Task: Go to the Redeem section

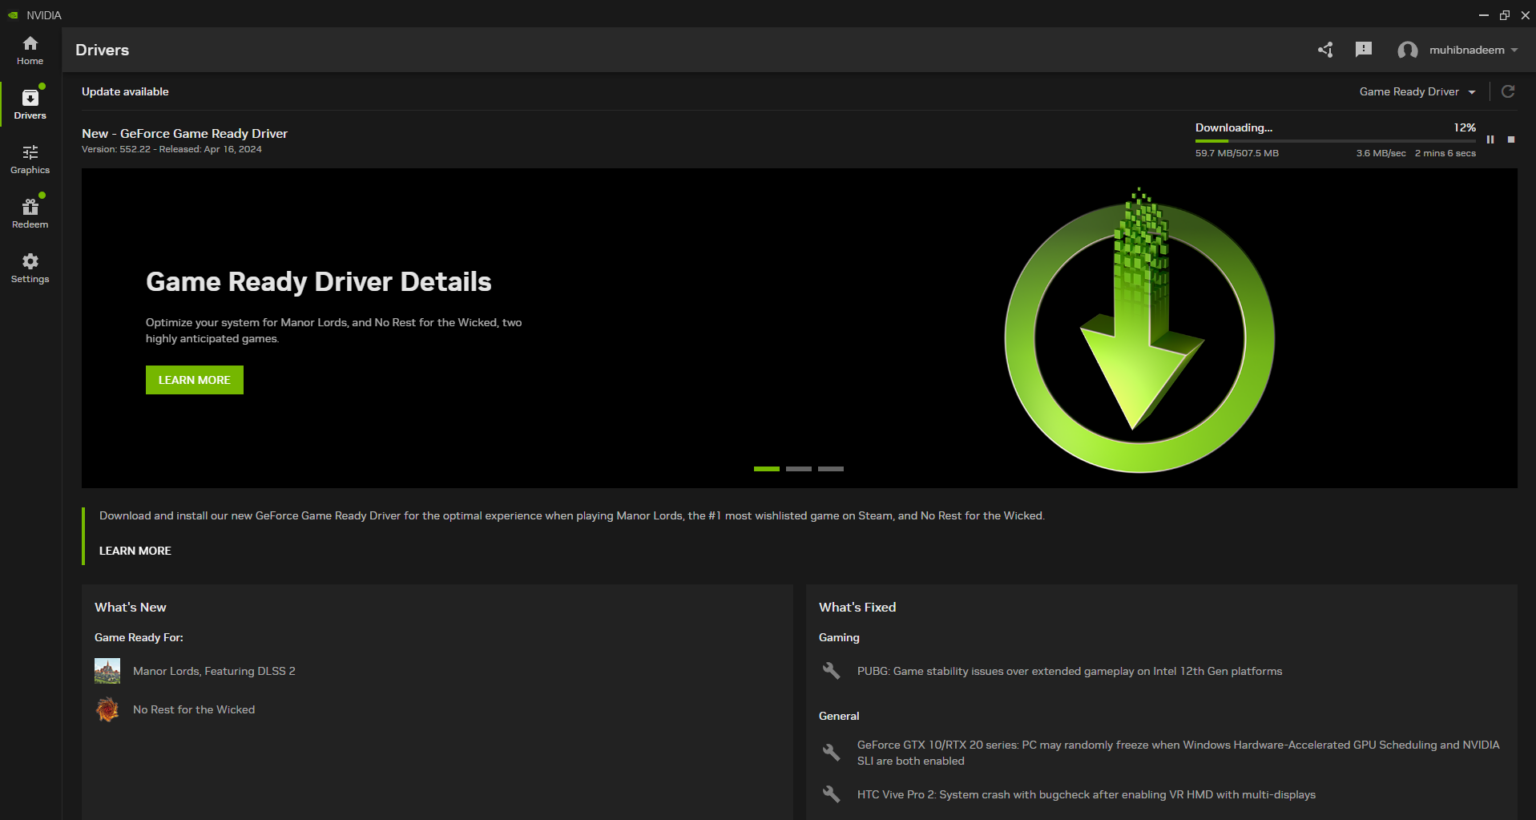Action: (30, 213)
